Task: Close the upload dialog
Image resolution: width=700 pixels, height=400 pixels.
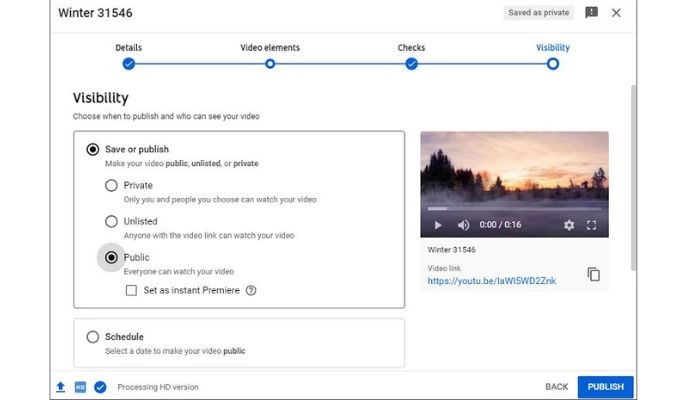Action: pos(616,13)
